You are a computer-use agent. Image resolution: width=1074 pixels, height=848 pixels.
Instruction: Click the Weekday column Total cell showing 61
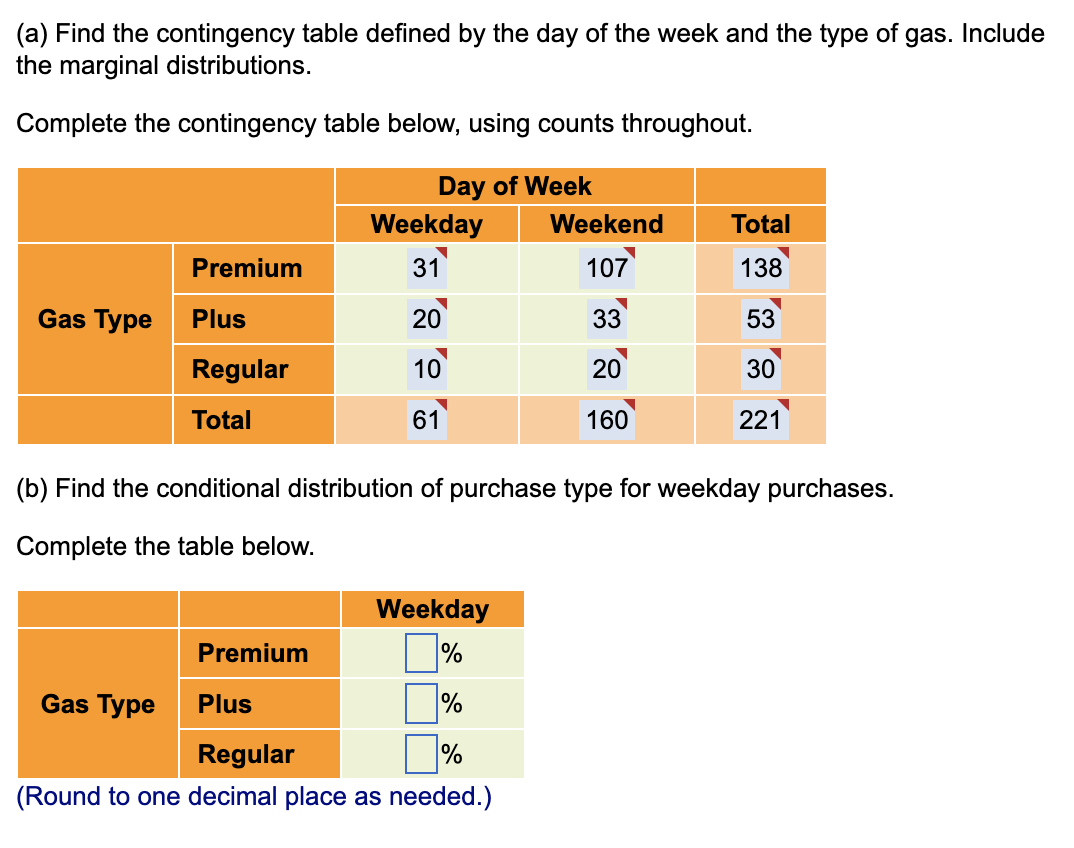point(427,420)
